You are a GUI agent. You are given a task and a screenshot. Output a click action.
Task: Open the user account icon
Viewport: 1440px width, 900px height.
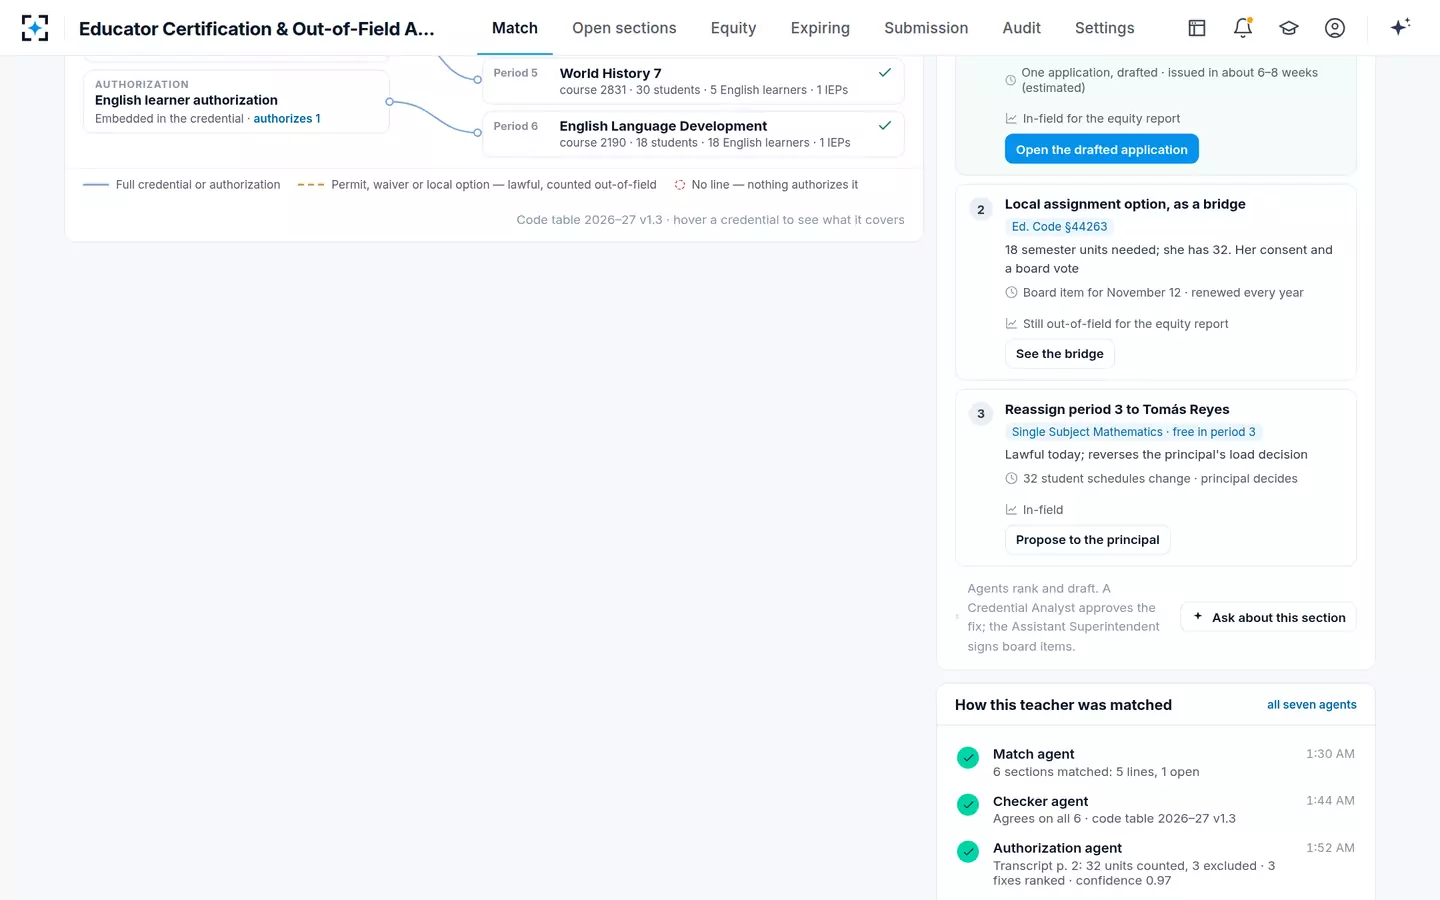point(1335,28)
